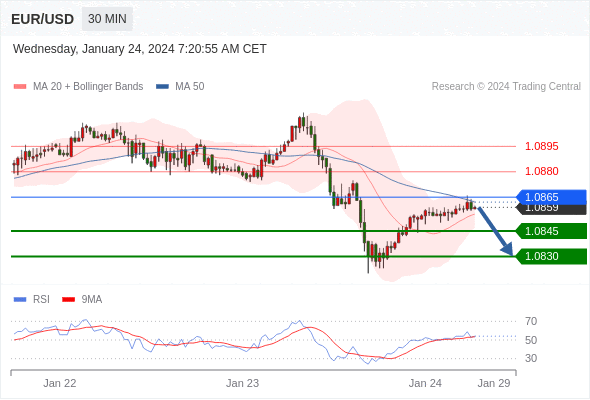The image size is (590, 400).
Task: Click the Wednesday, January 24, 2024 timestamp text
Action: coord(140,49)
